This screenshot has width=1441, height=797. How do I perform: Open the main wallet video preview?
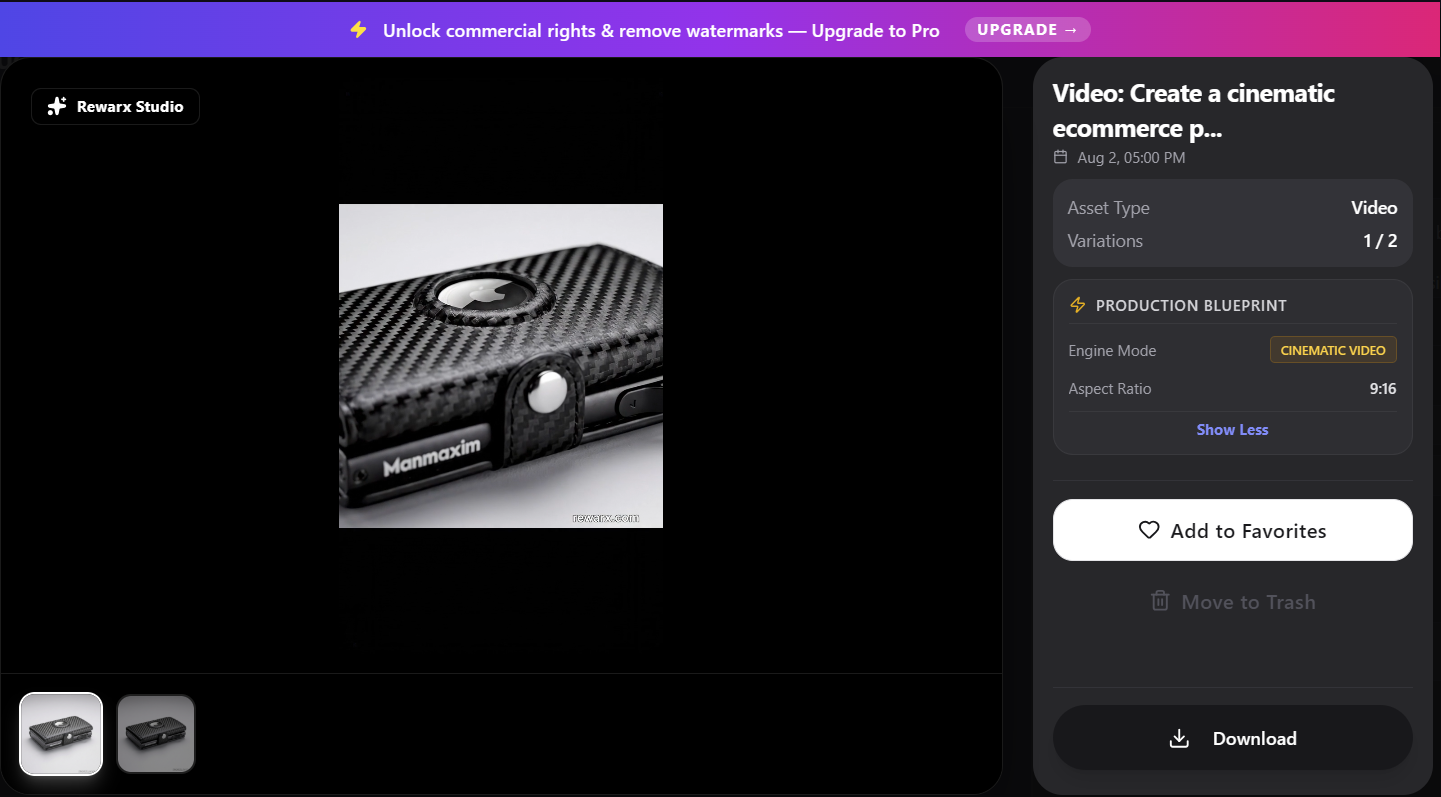click(501, 366)
